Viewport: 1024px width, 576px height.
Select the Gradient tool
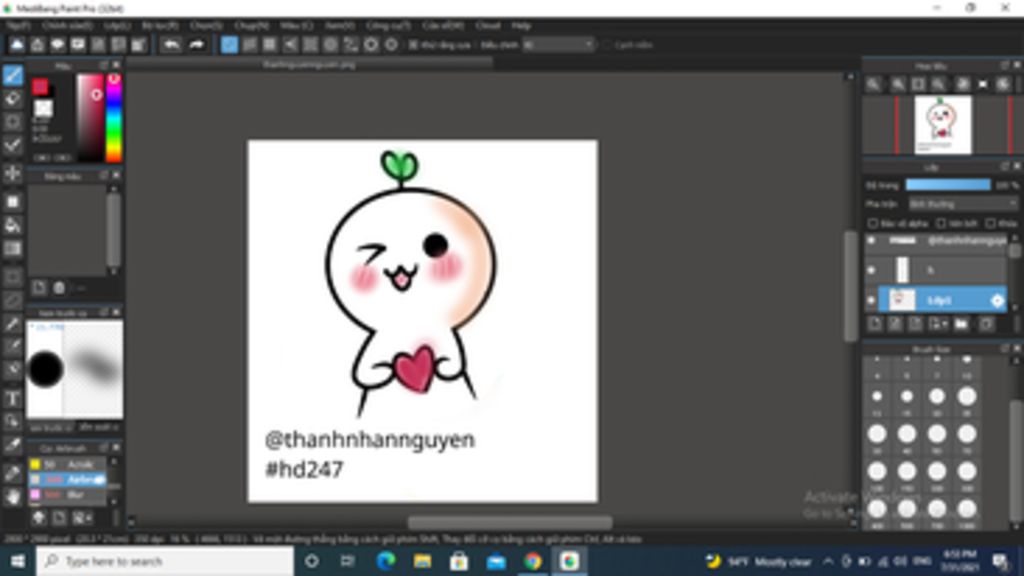(x=12, y=249)
